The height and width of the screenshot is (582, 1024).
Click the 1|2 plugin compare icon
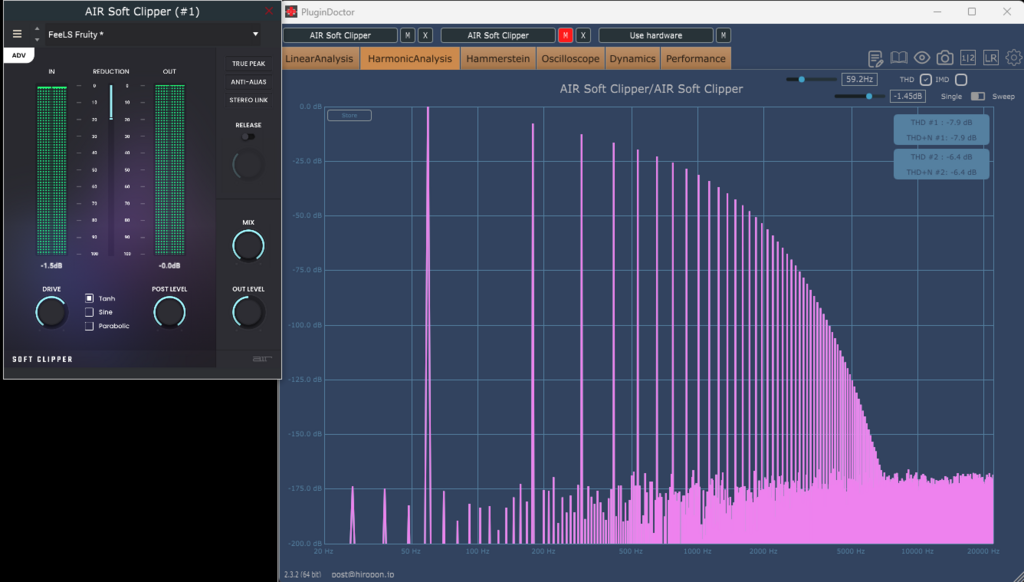pos(968,57)
